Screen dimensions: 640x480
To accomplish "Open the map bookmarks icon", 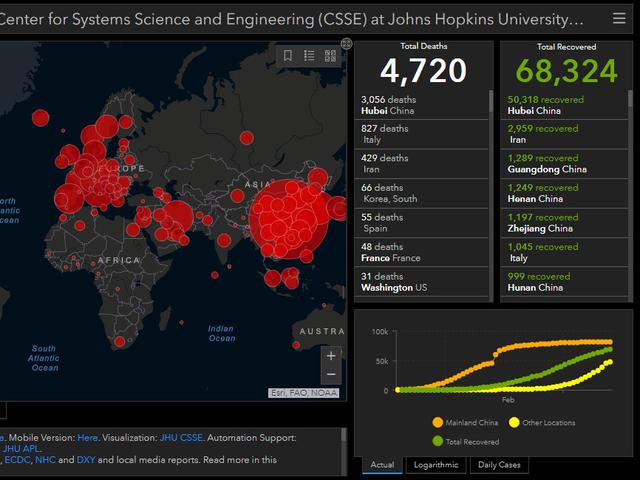I will (x=288, y=56).
